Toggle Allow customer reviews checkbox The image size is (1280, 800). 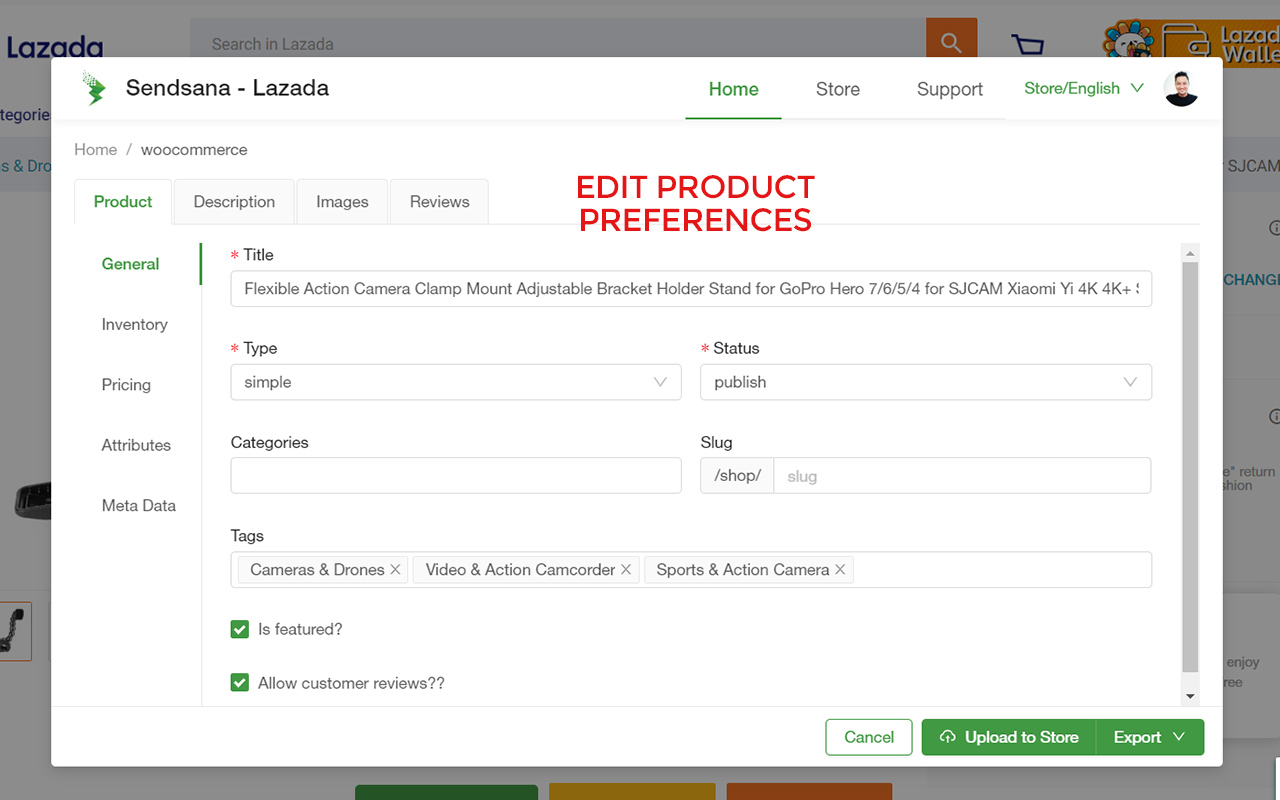[x=240, y=683]
